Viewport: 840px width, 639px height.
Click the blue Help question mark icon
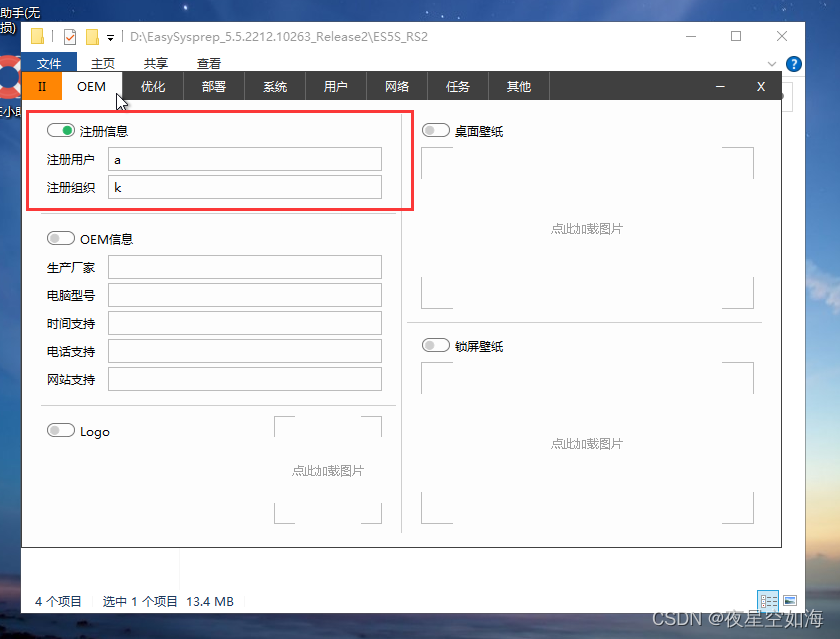click(793, 63)
